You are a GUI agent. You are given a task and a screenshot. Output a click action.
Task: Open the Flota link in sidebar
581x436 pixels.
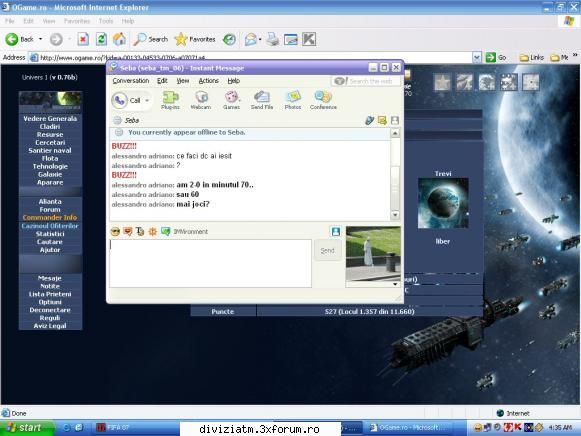(50, 159)
